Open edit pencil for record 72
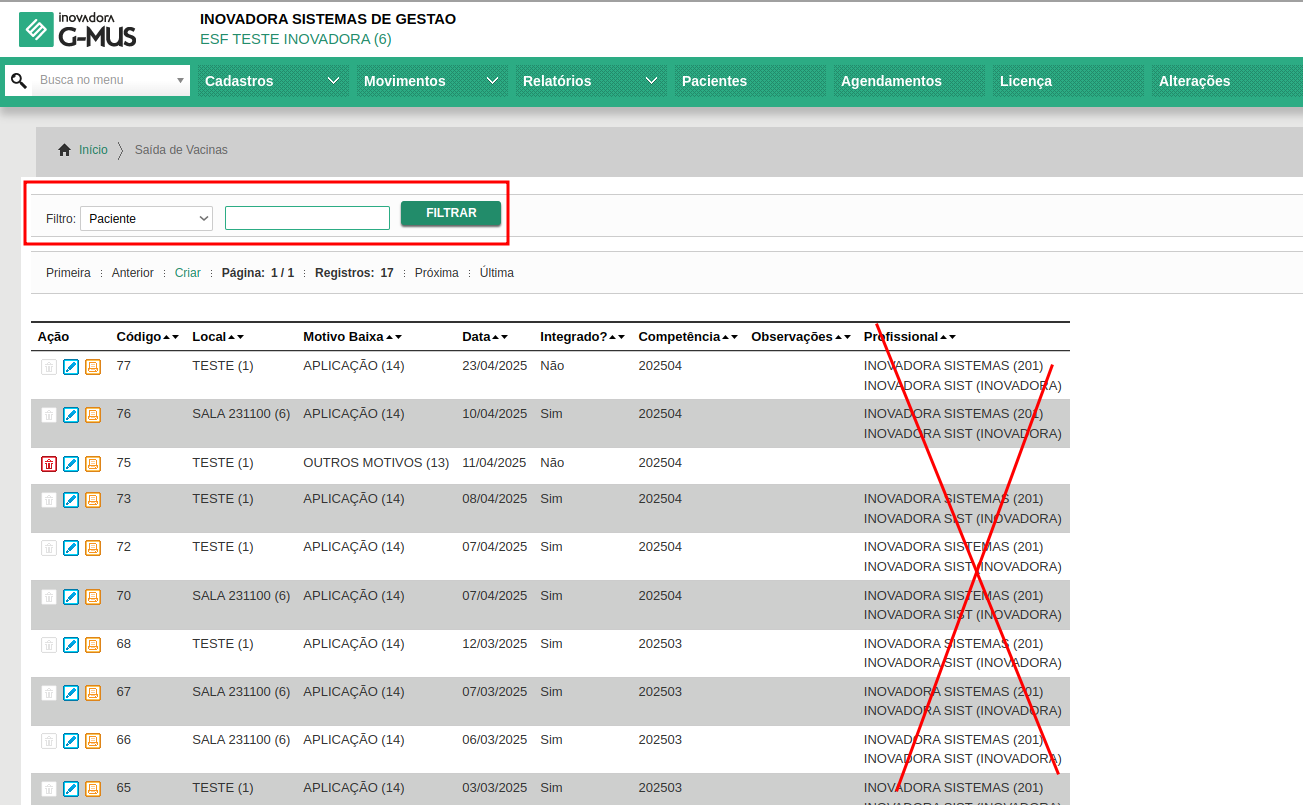1303x805 pixels. pyautogui.click(x=71, y=548)
